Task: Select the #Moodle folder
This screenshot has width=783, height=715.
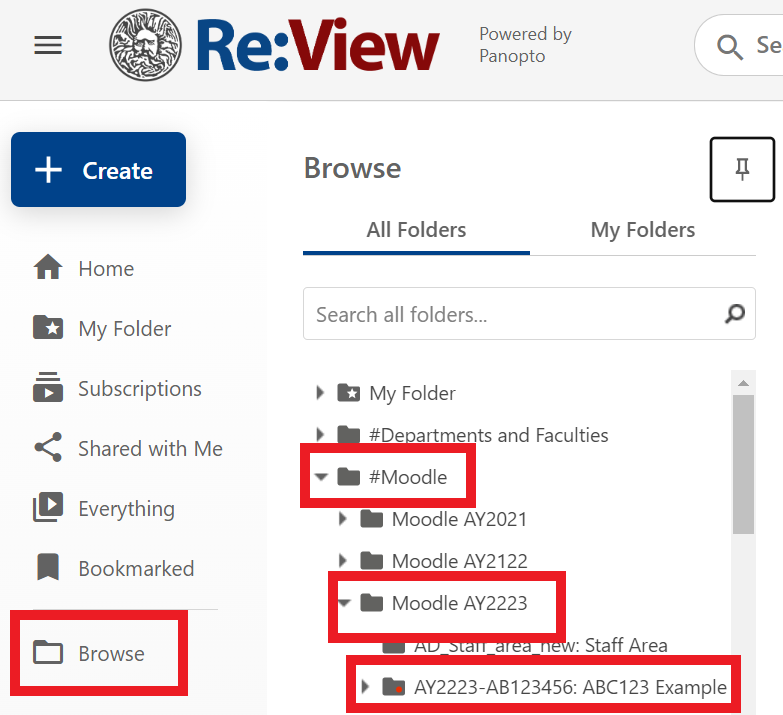Action: pos(407,477)
